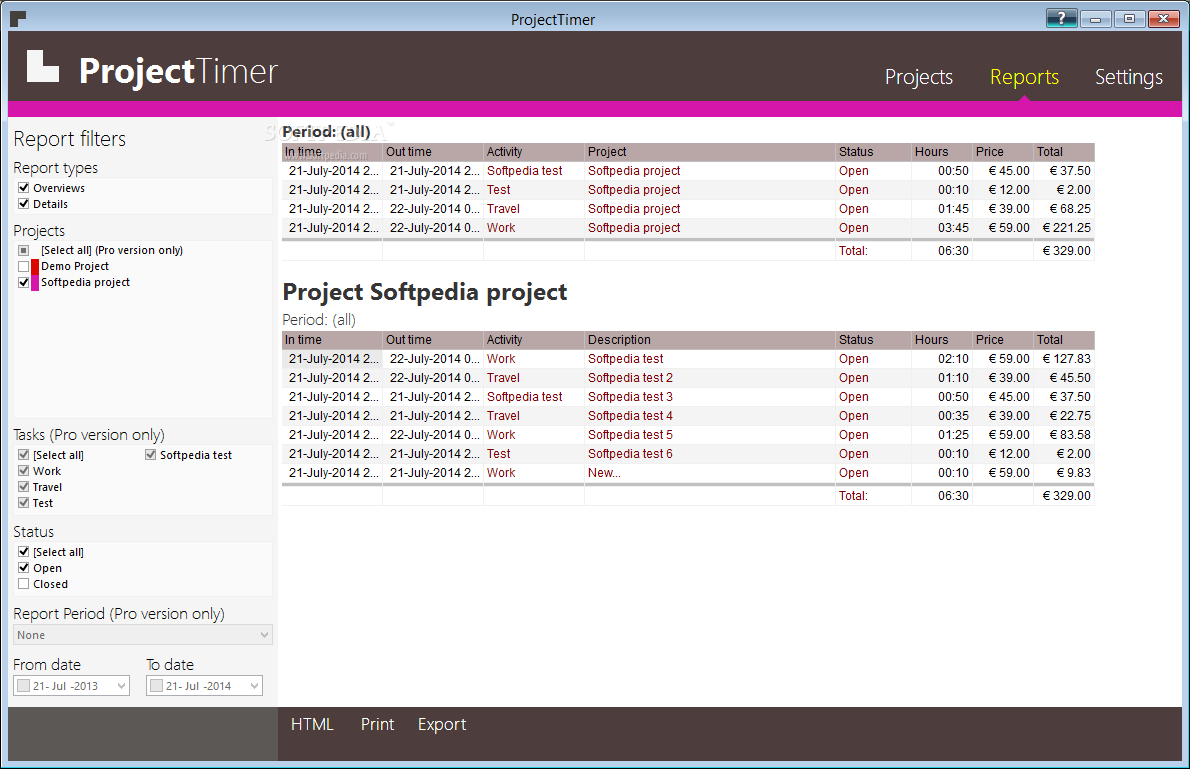Screen dimensions: 1190x769
Task: Enable the Demo Project checkbox
Action: (24, 266)
